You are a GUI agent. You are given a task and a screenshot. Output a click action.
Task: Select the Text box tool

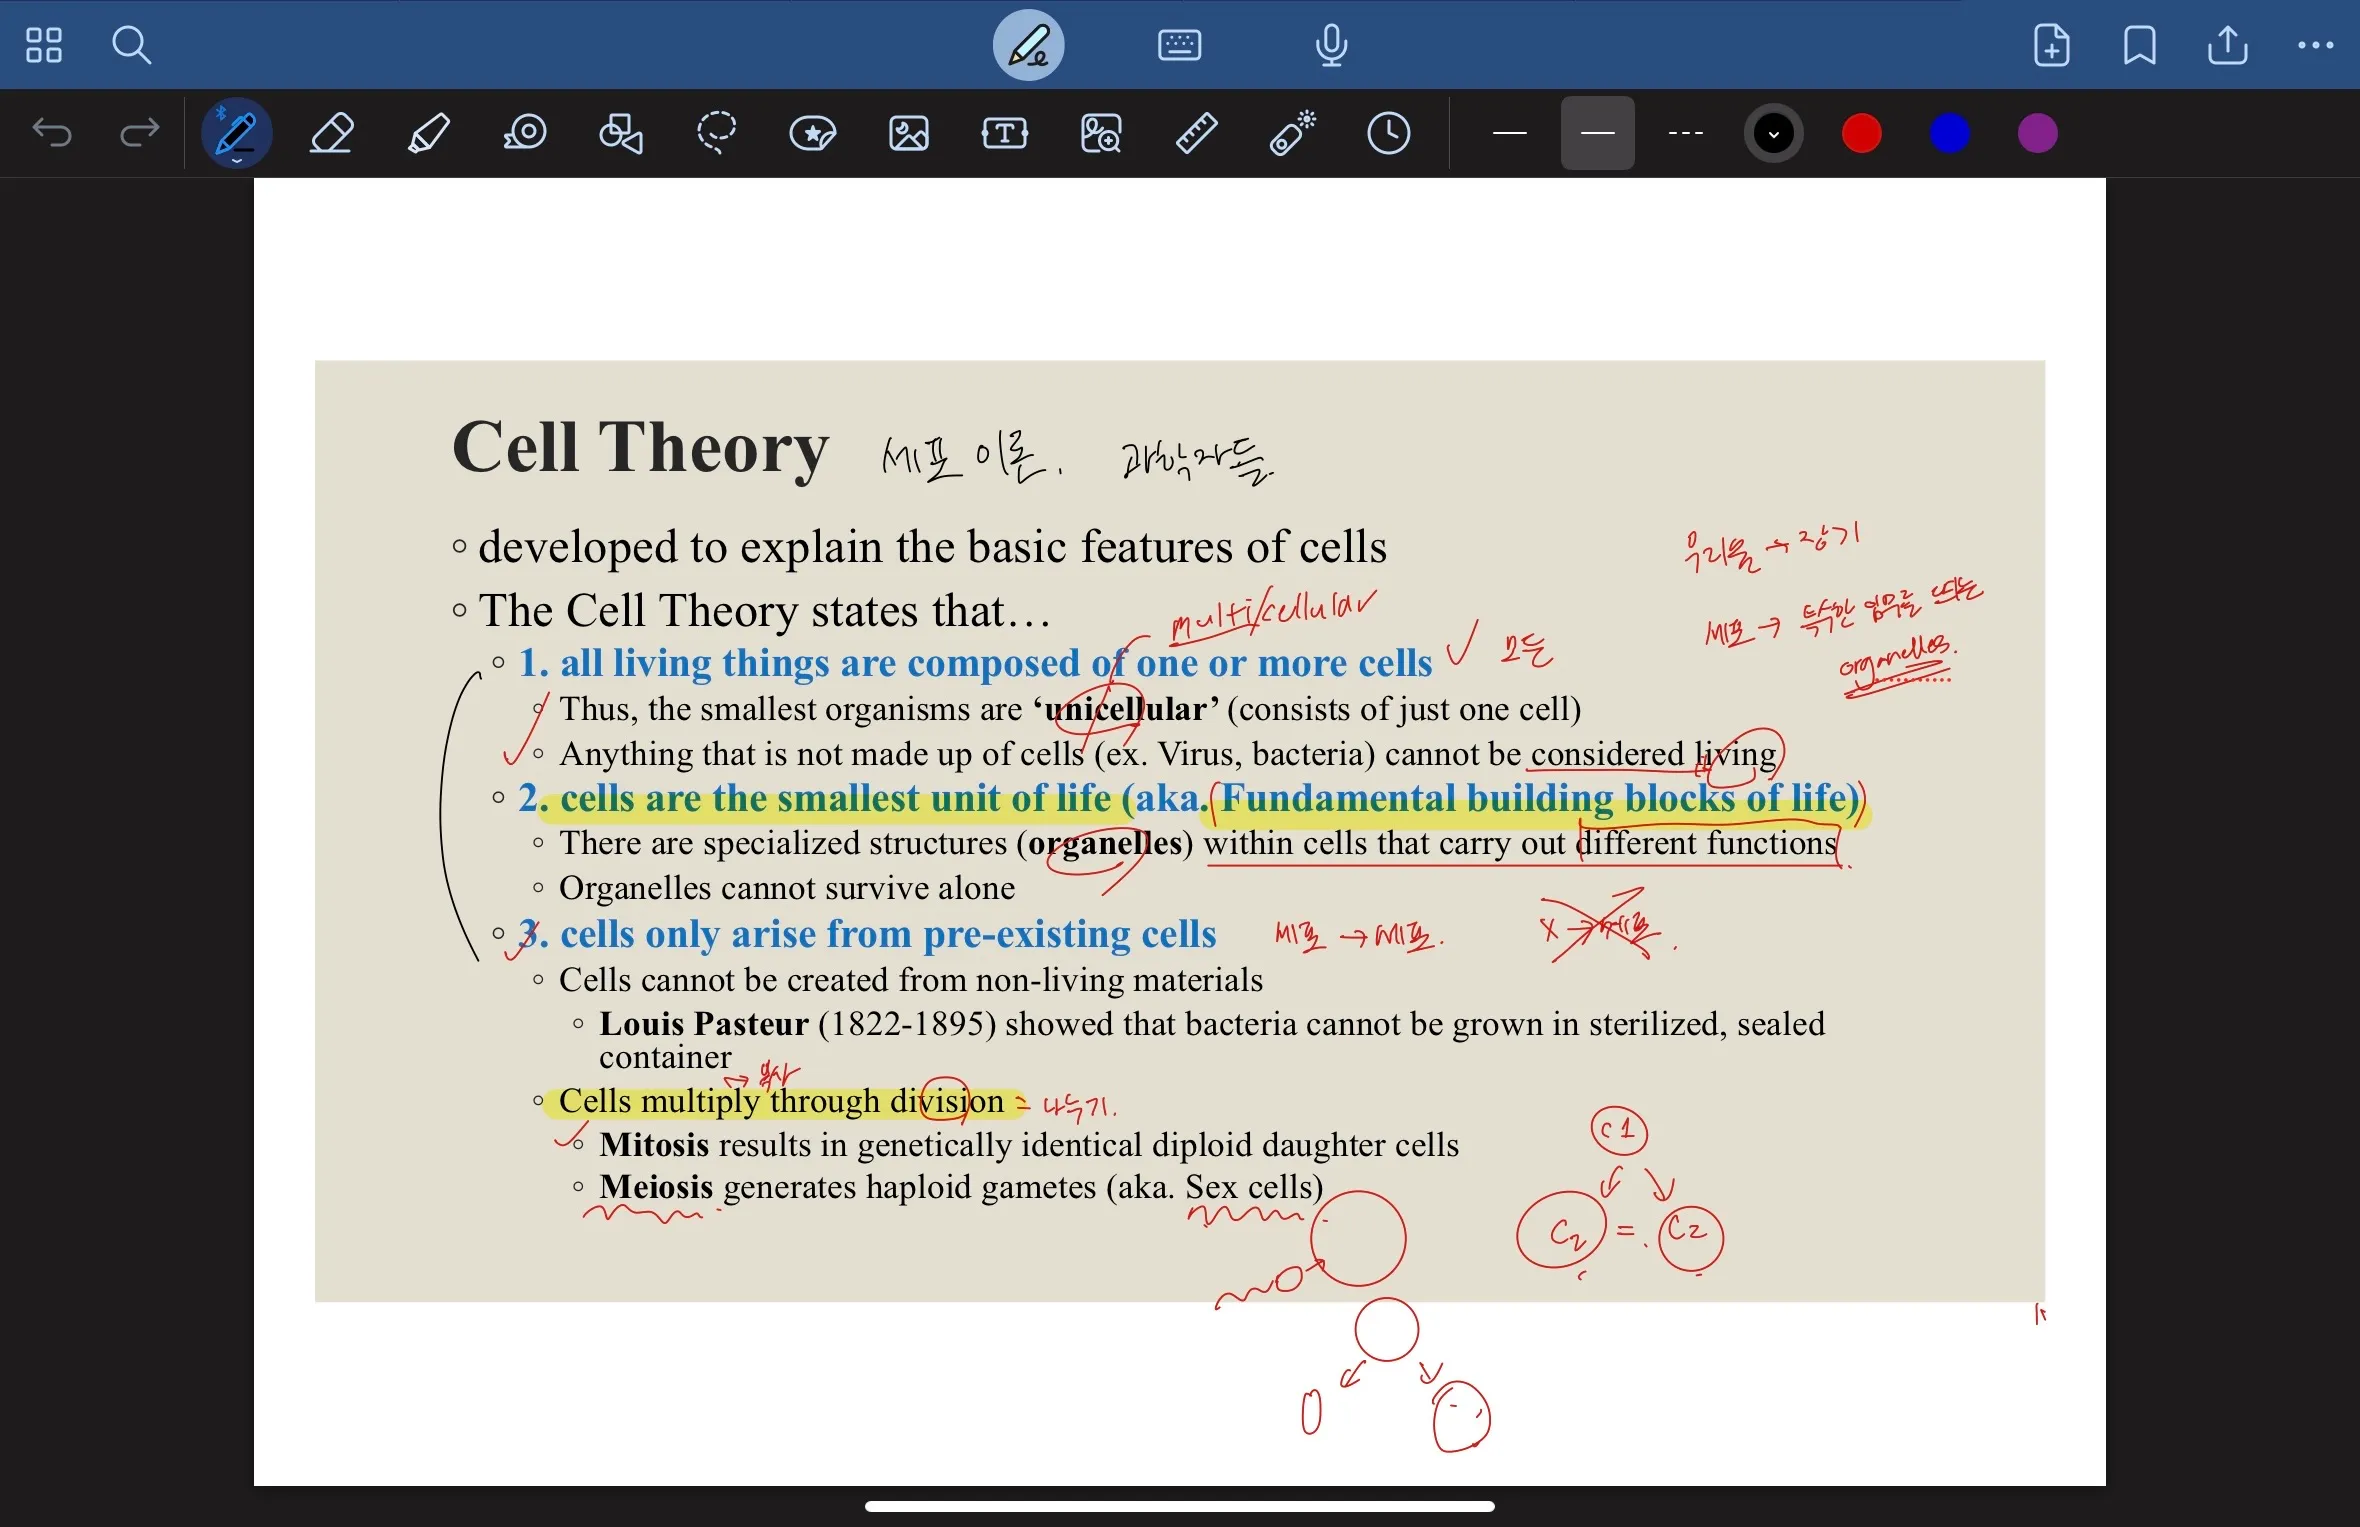click(1005, 133)
